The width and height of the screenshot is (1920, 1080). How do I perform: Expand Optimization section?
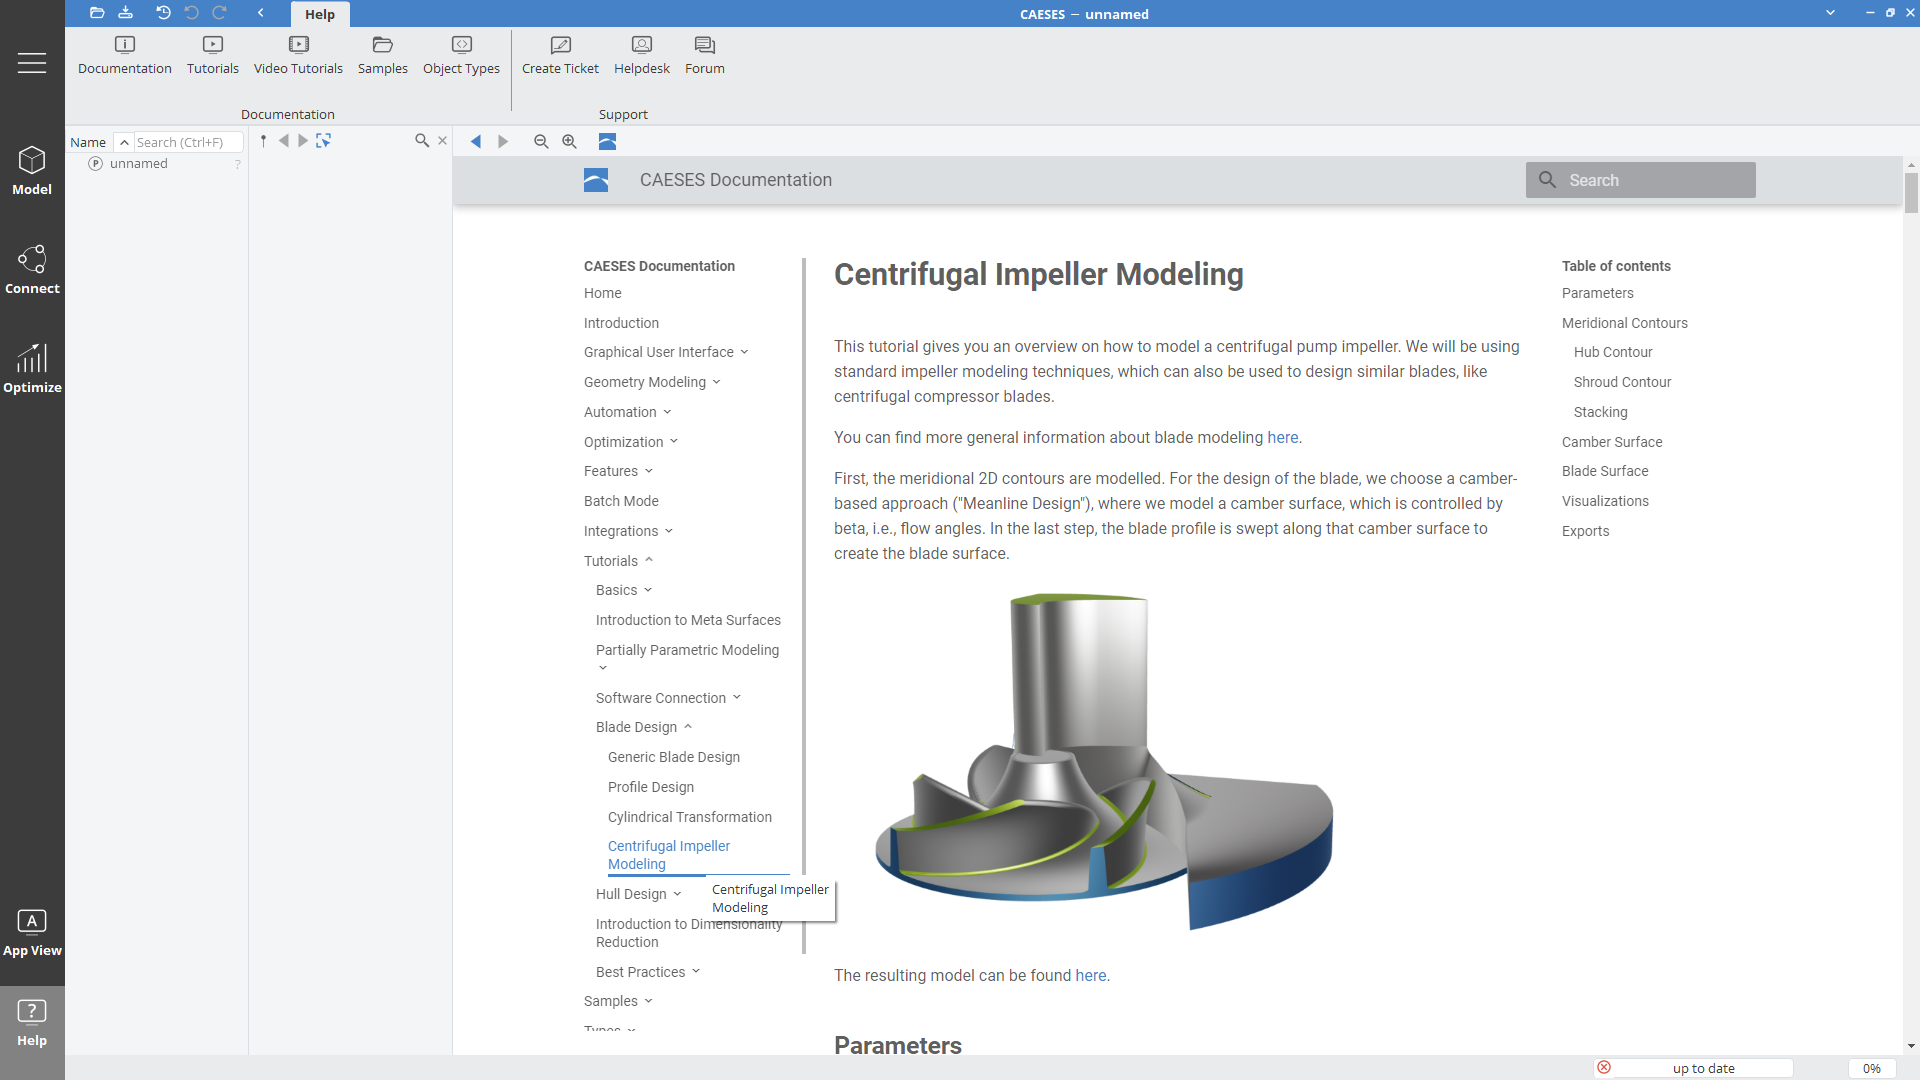pyautogui.click(x=673, y=441)
